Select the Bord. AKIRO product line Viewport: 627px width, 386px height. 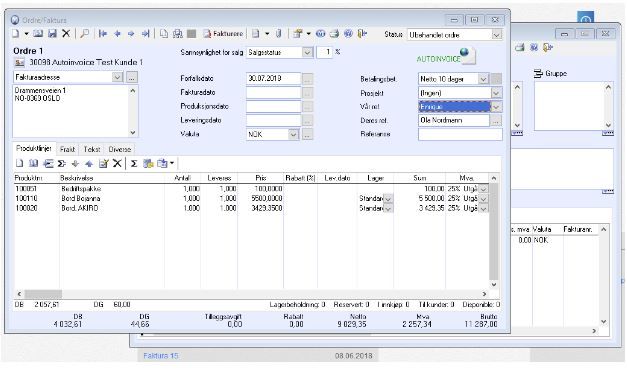pos(251,208)
